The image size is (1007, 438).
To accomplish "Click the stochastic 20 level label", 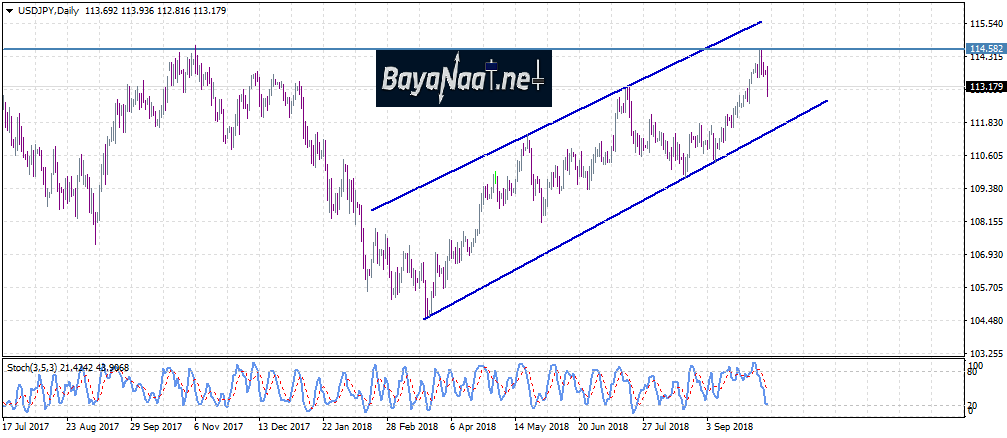I will pyautogui.click(x=973, y=402).
